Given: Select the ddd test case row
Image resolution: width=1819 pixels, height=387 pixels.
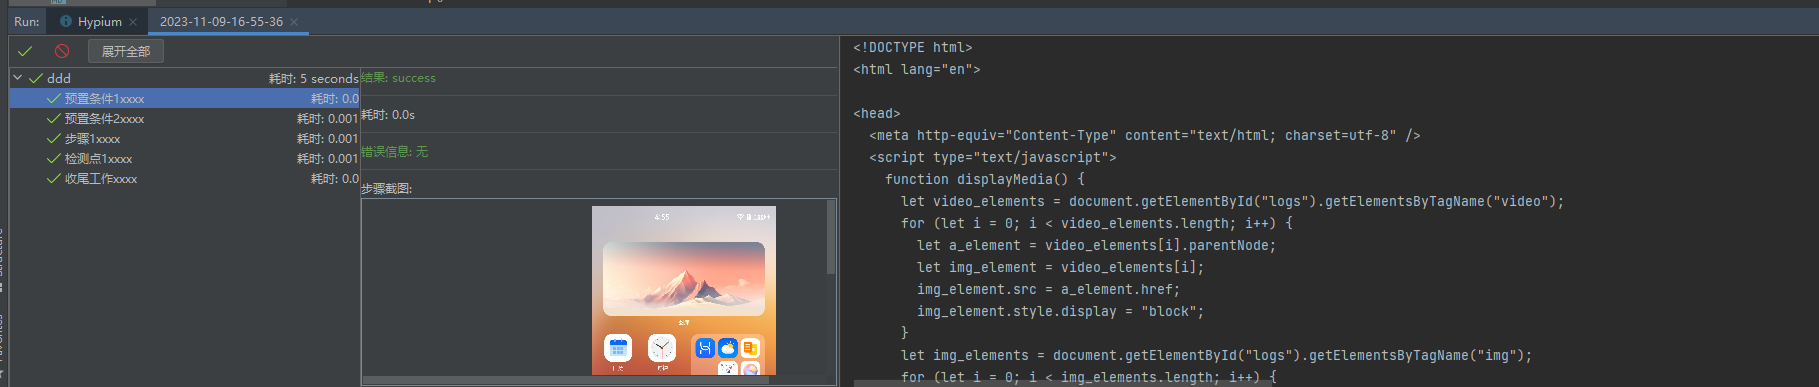Looking at the screenshot, I should (x=184, y=78).
